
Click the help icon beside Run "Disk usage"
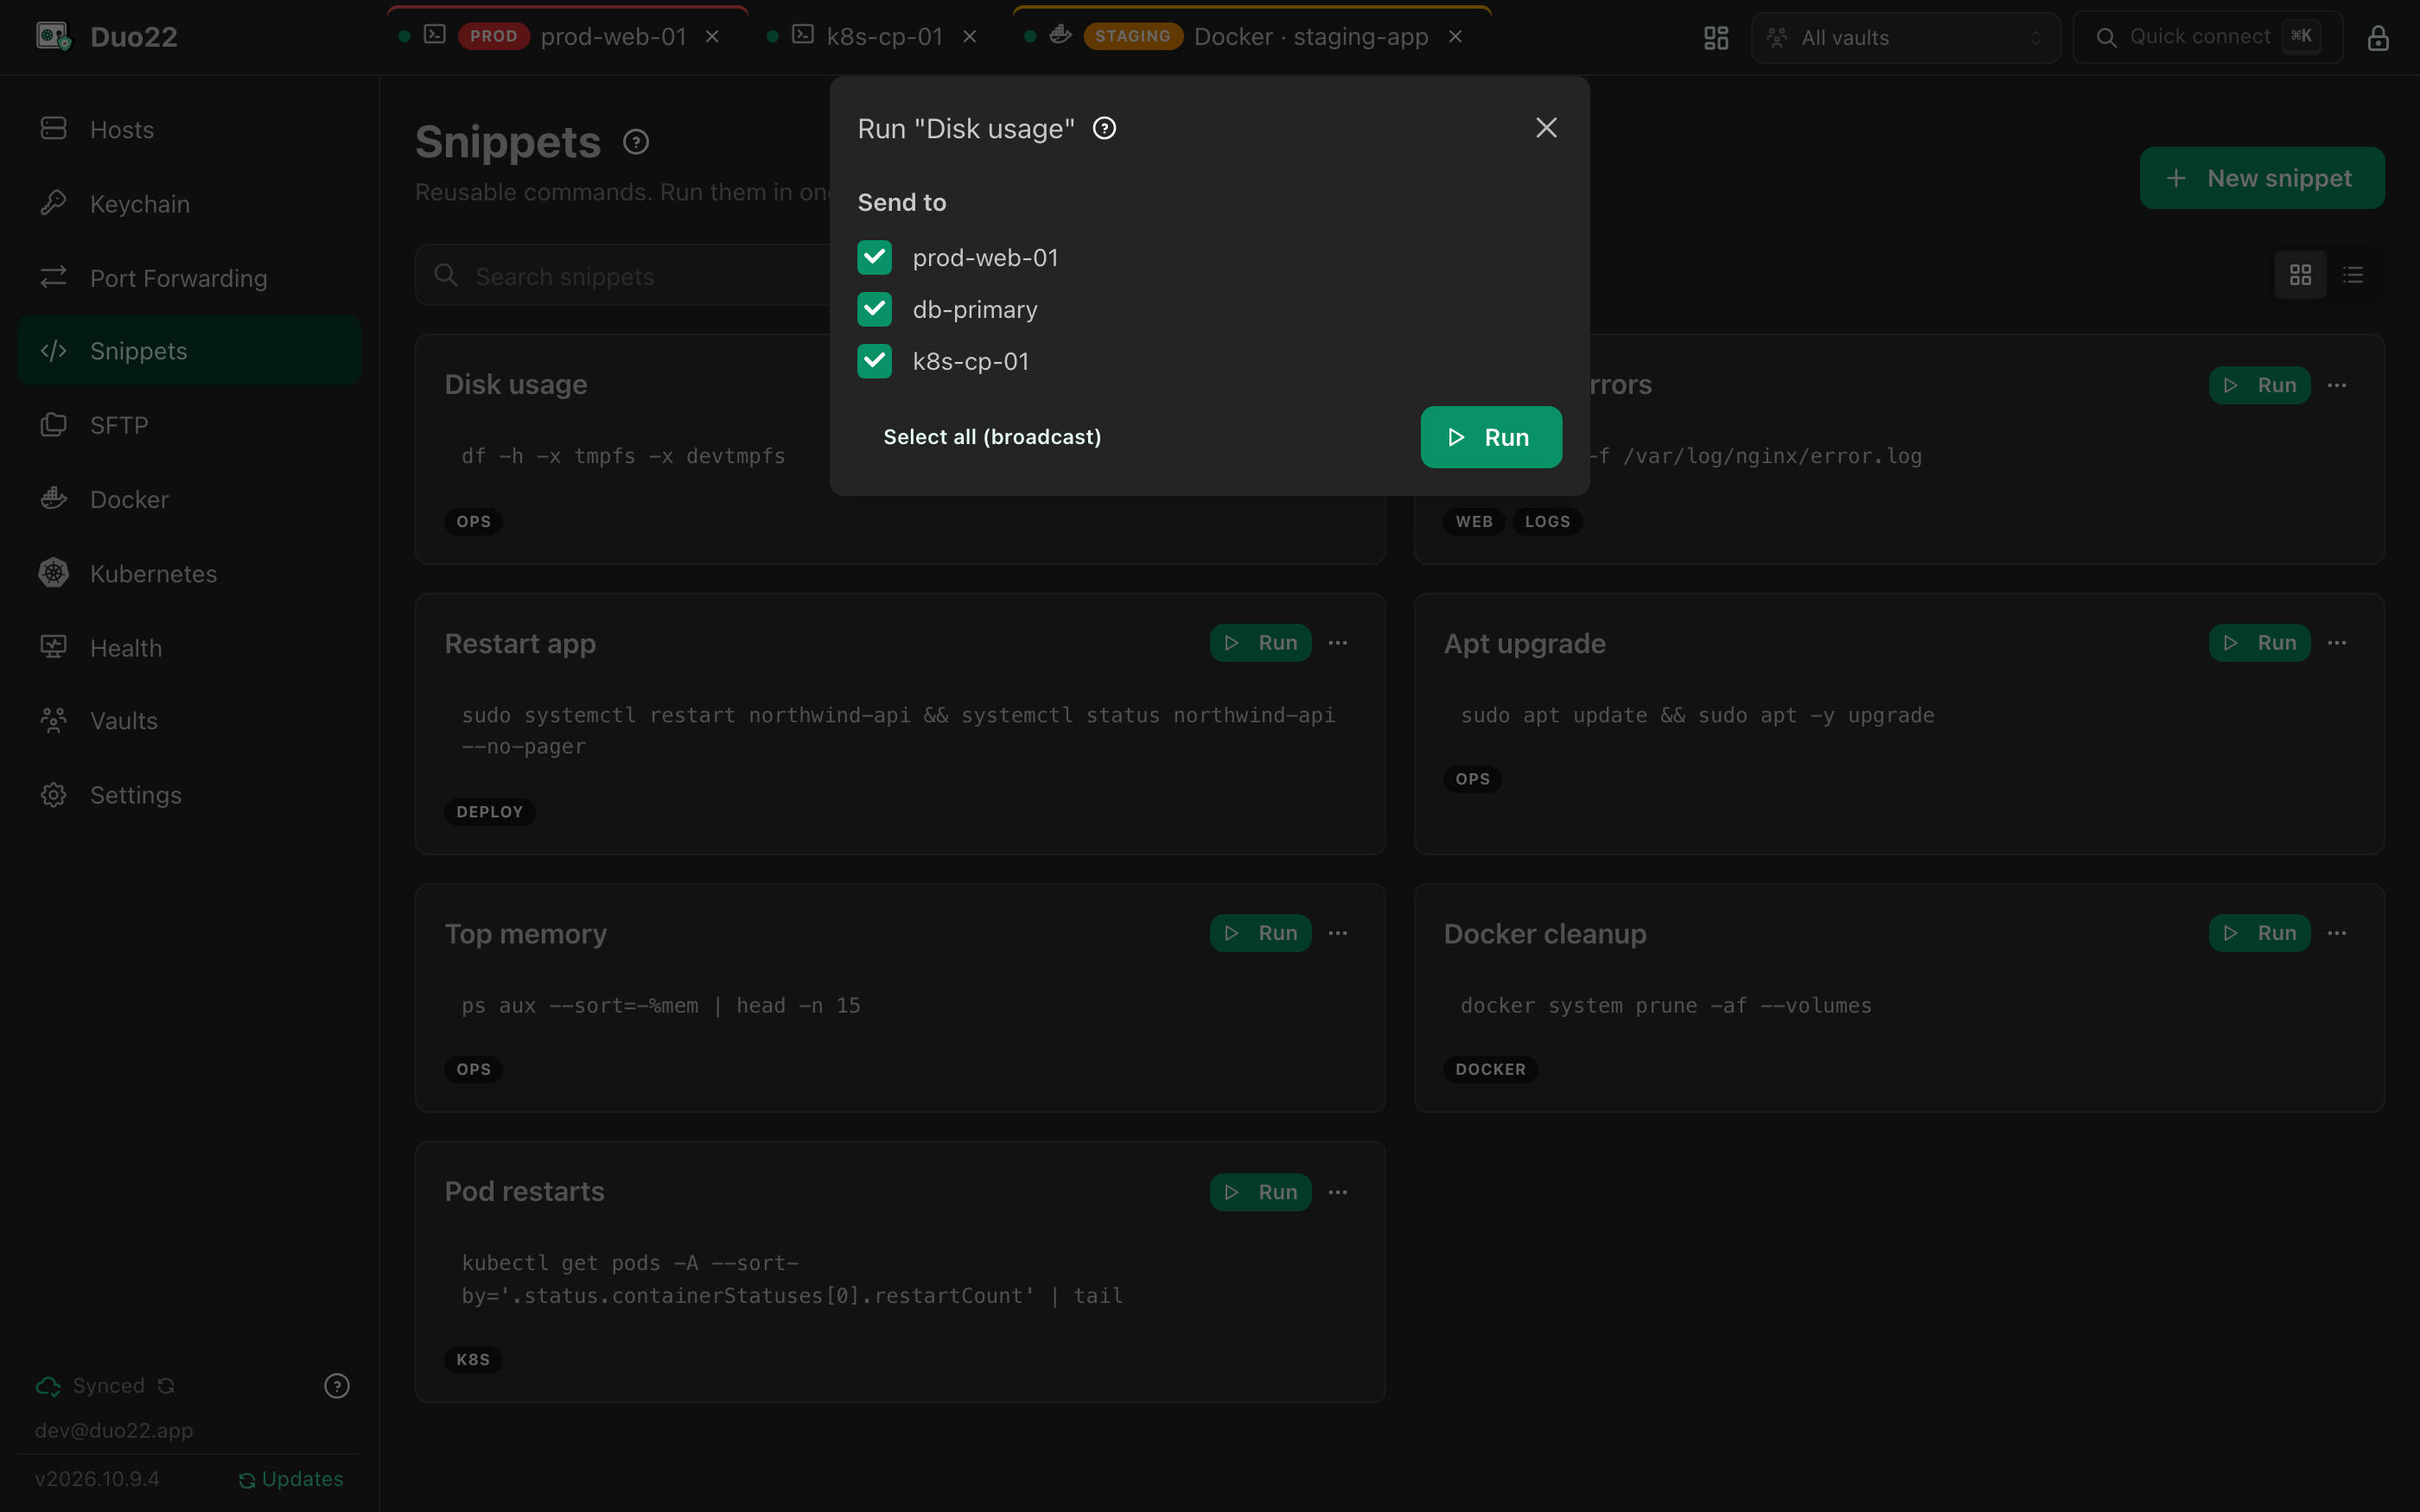tap(1104, 128)
